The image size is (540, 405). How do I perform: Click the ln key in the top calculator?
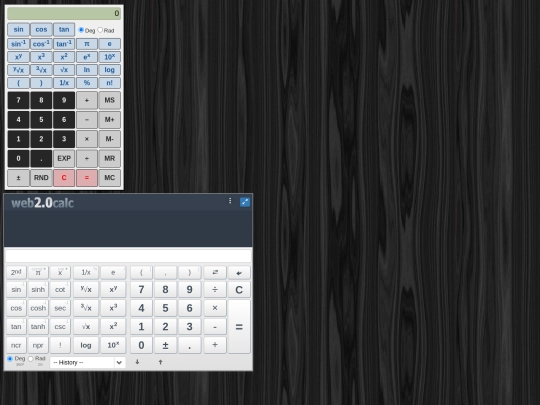pos(87,70)
